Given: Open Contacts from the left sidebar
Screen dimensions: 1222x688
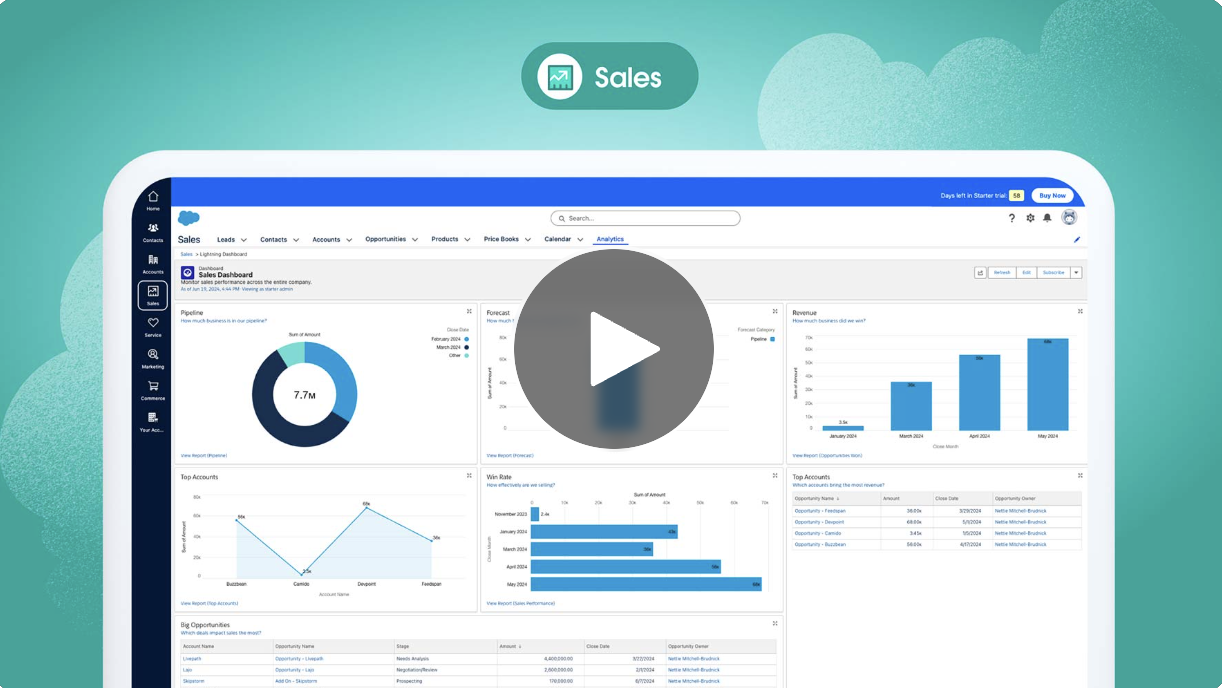Looking at the screenshot, I should (153, 232).
